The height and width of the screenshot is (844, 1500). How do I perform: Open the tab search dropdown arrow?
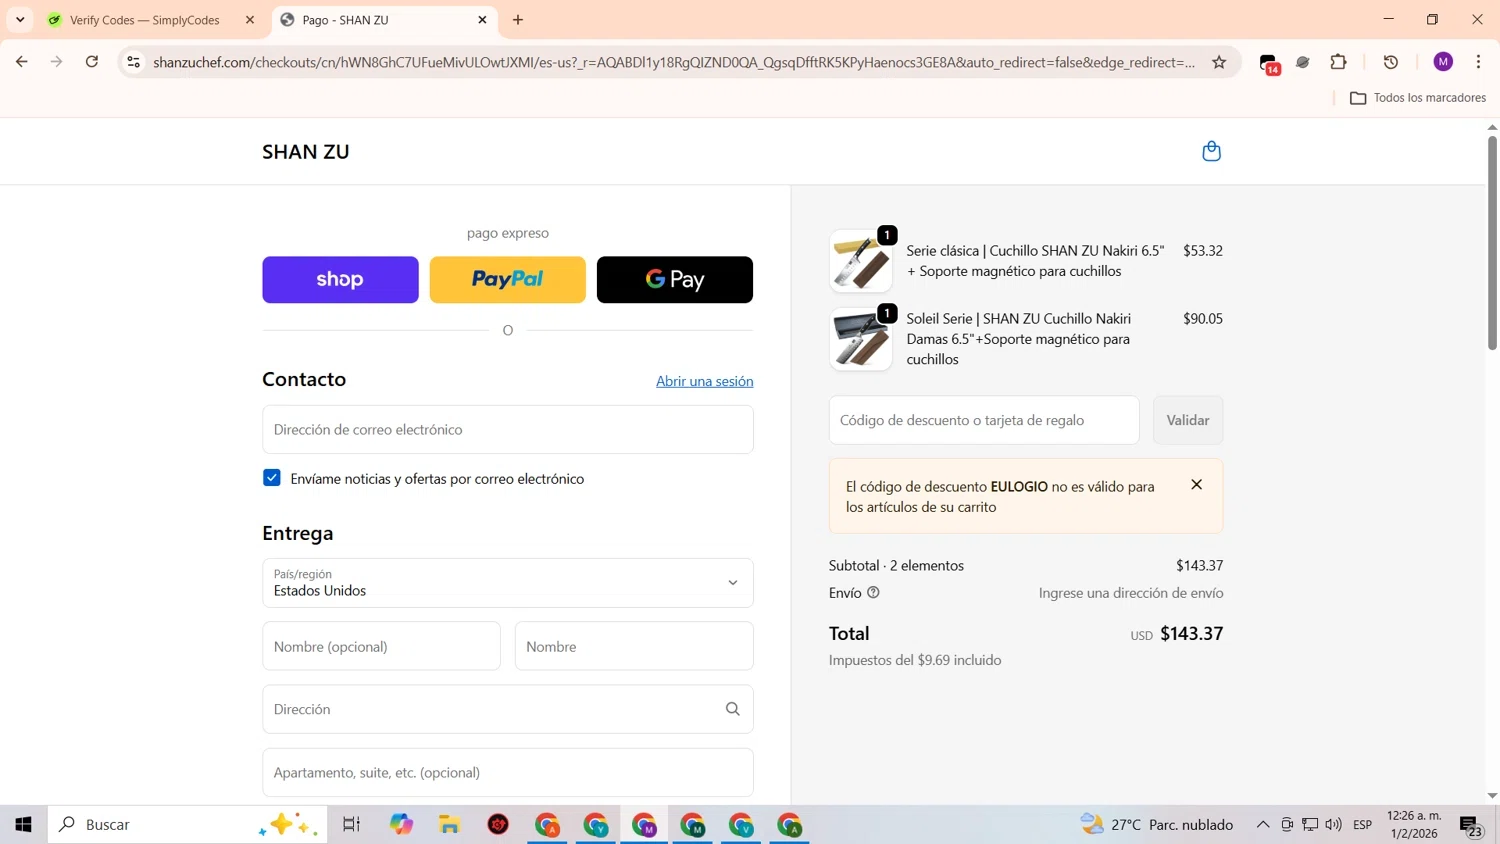[20, 20]
